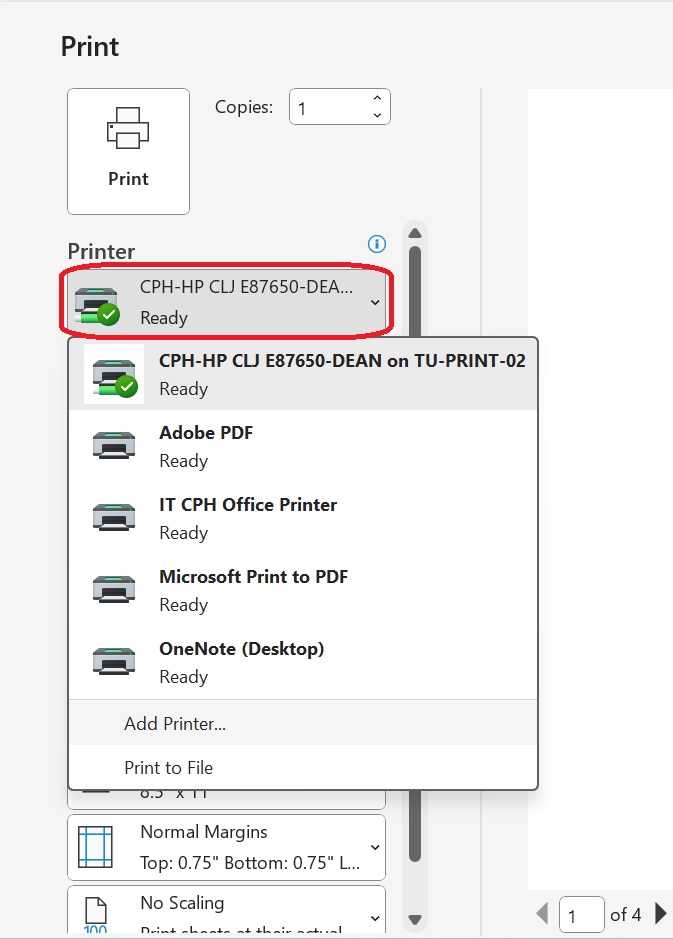Go to next preview page arrow
Image resolution: width=673 pixels, height=939 pixels.
(660, 914)
